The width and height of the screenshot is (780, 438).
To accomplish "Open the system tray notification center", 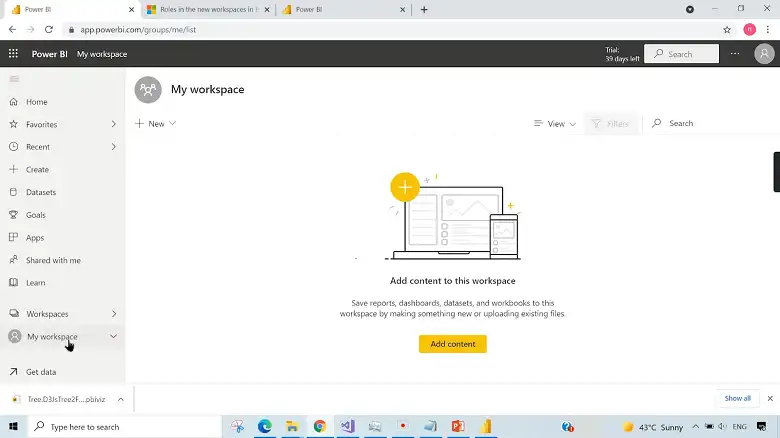I will click(x=762, y=427).
